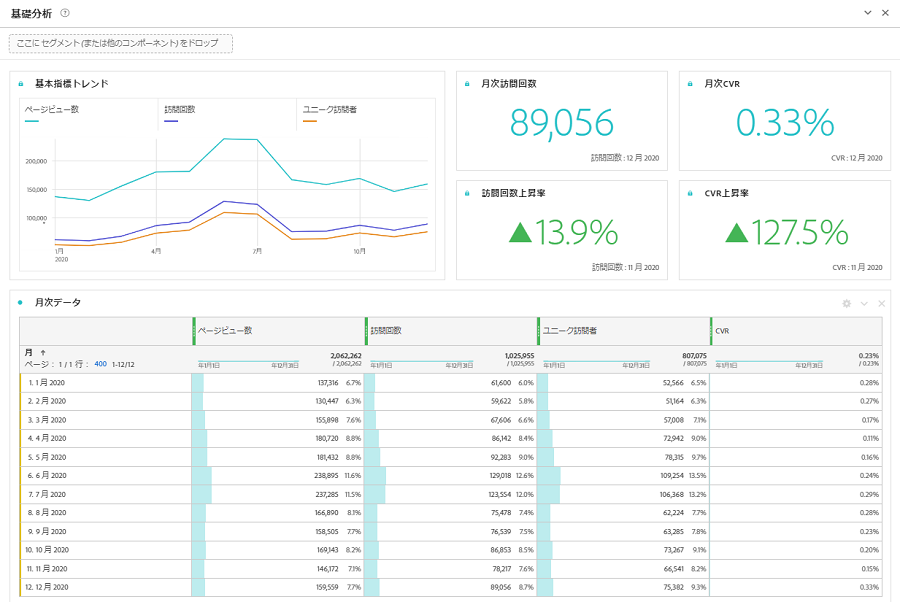
Task: Click the 基本指標トレンド title
Action: (72, 84)
